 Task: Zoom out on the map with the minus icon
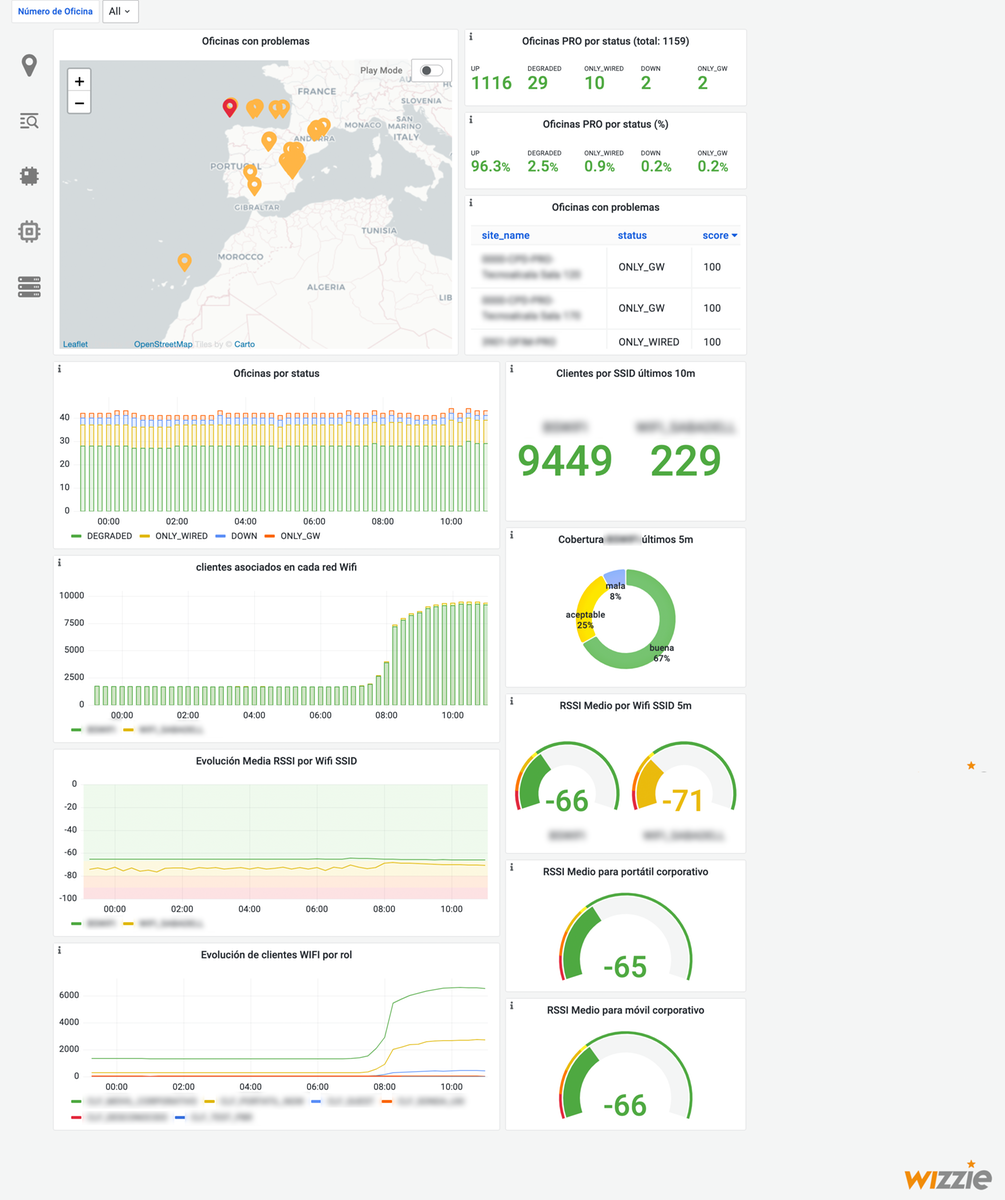coord(79,101)
